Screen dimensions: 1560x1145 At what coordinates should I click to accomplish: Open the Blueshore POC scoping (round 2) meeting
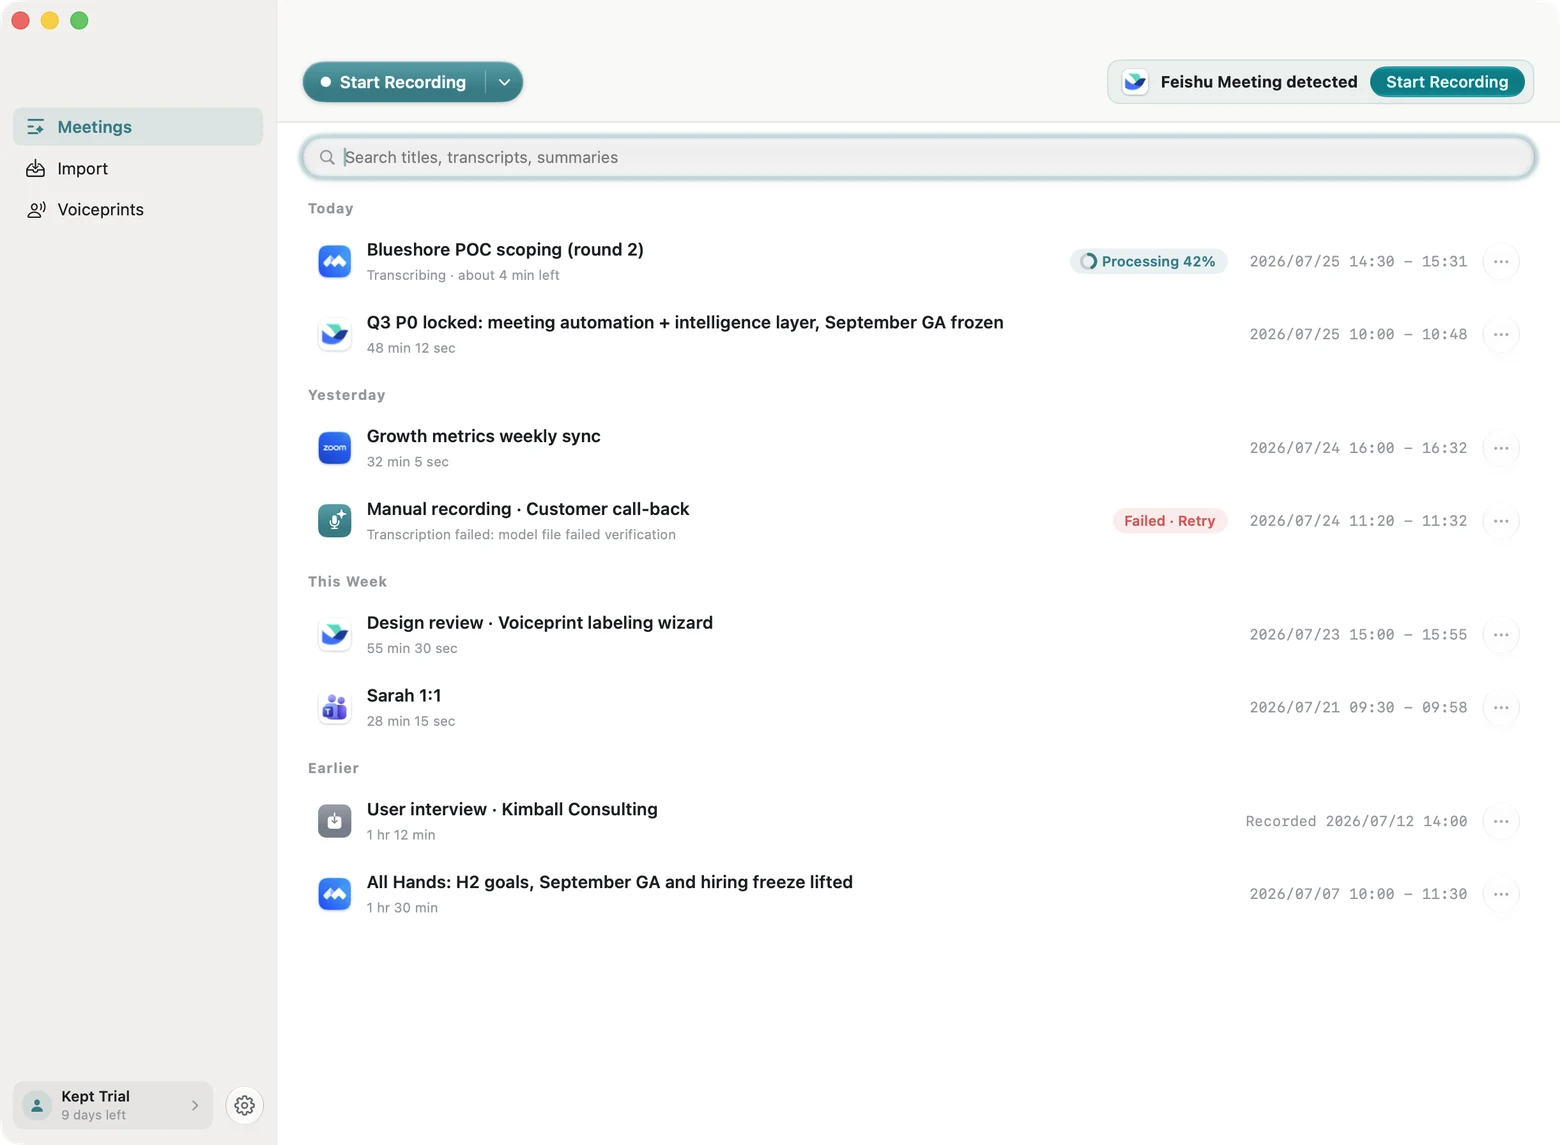click(918, 261)
